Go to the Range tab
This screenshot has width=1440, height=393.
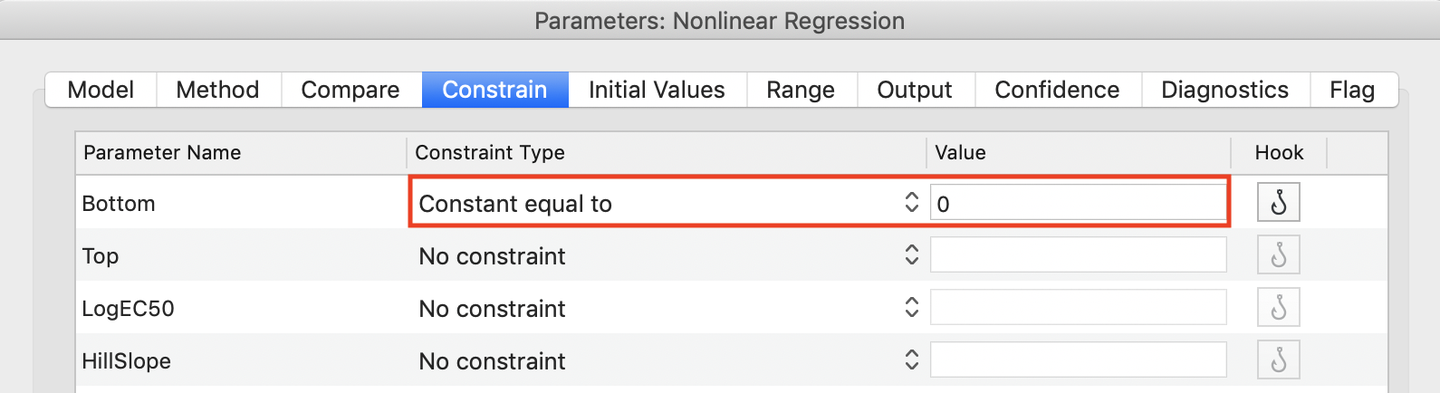pyautogui.click(x=800, y=90)
